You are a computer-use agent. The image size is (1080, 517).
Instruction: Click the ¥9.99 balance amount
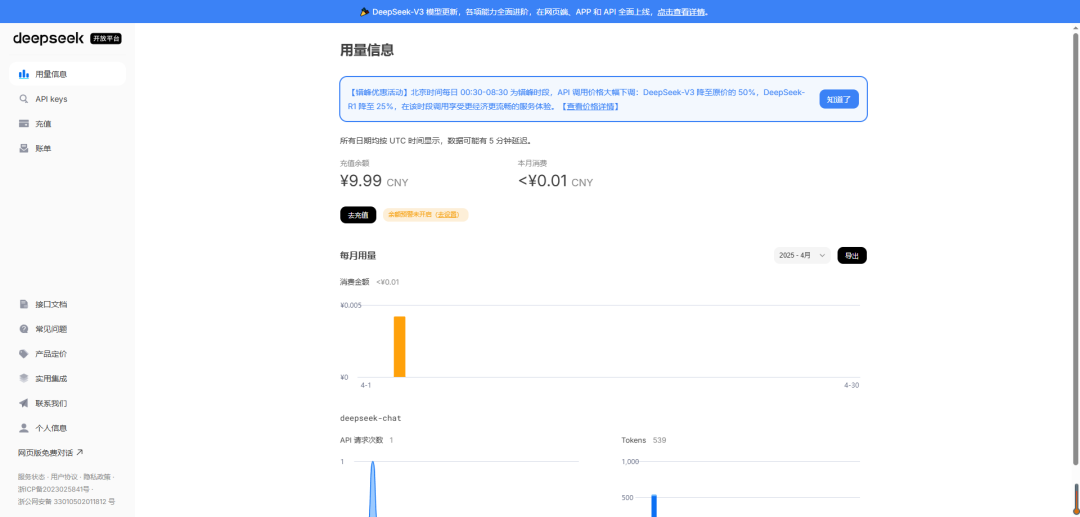point(360,181)
